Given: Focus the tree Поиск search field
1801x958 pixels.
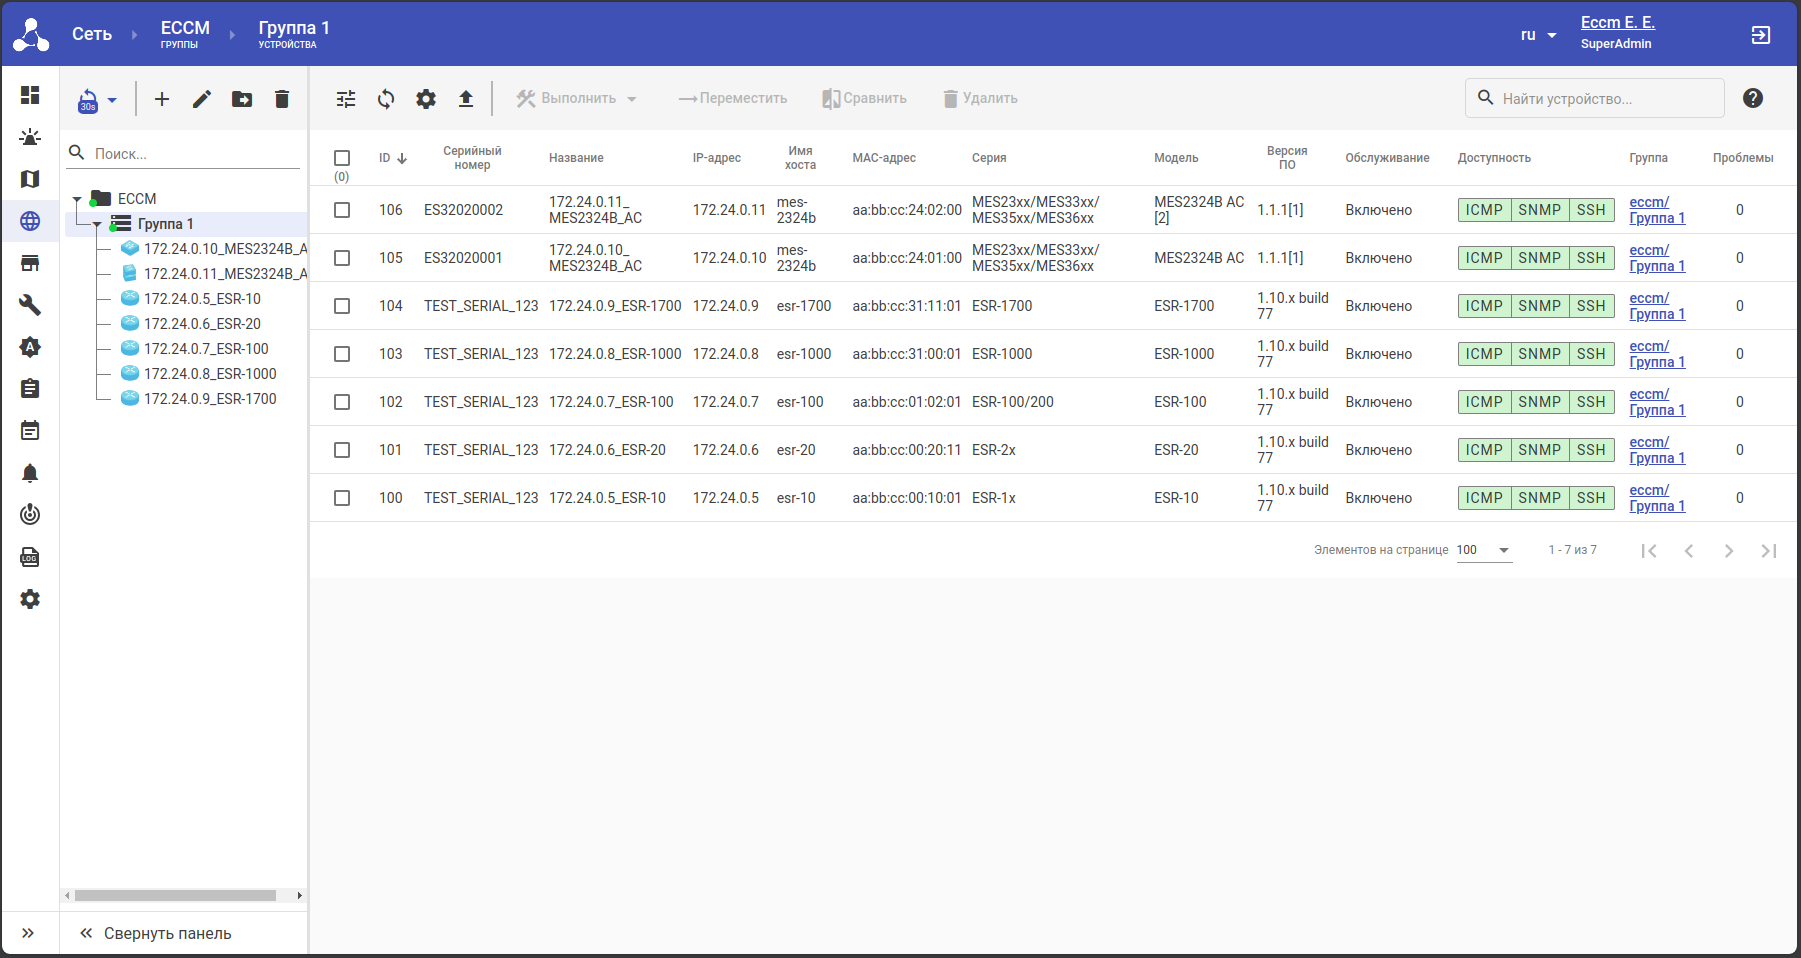Looking at the screenshot, I should coord(184,154).
